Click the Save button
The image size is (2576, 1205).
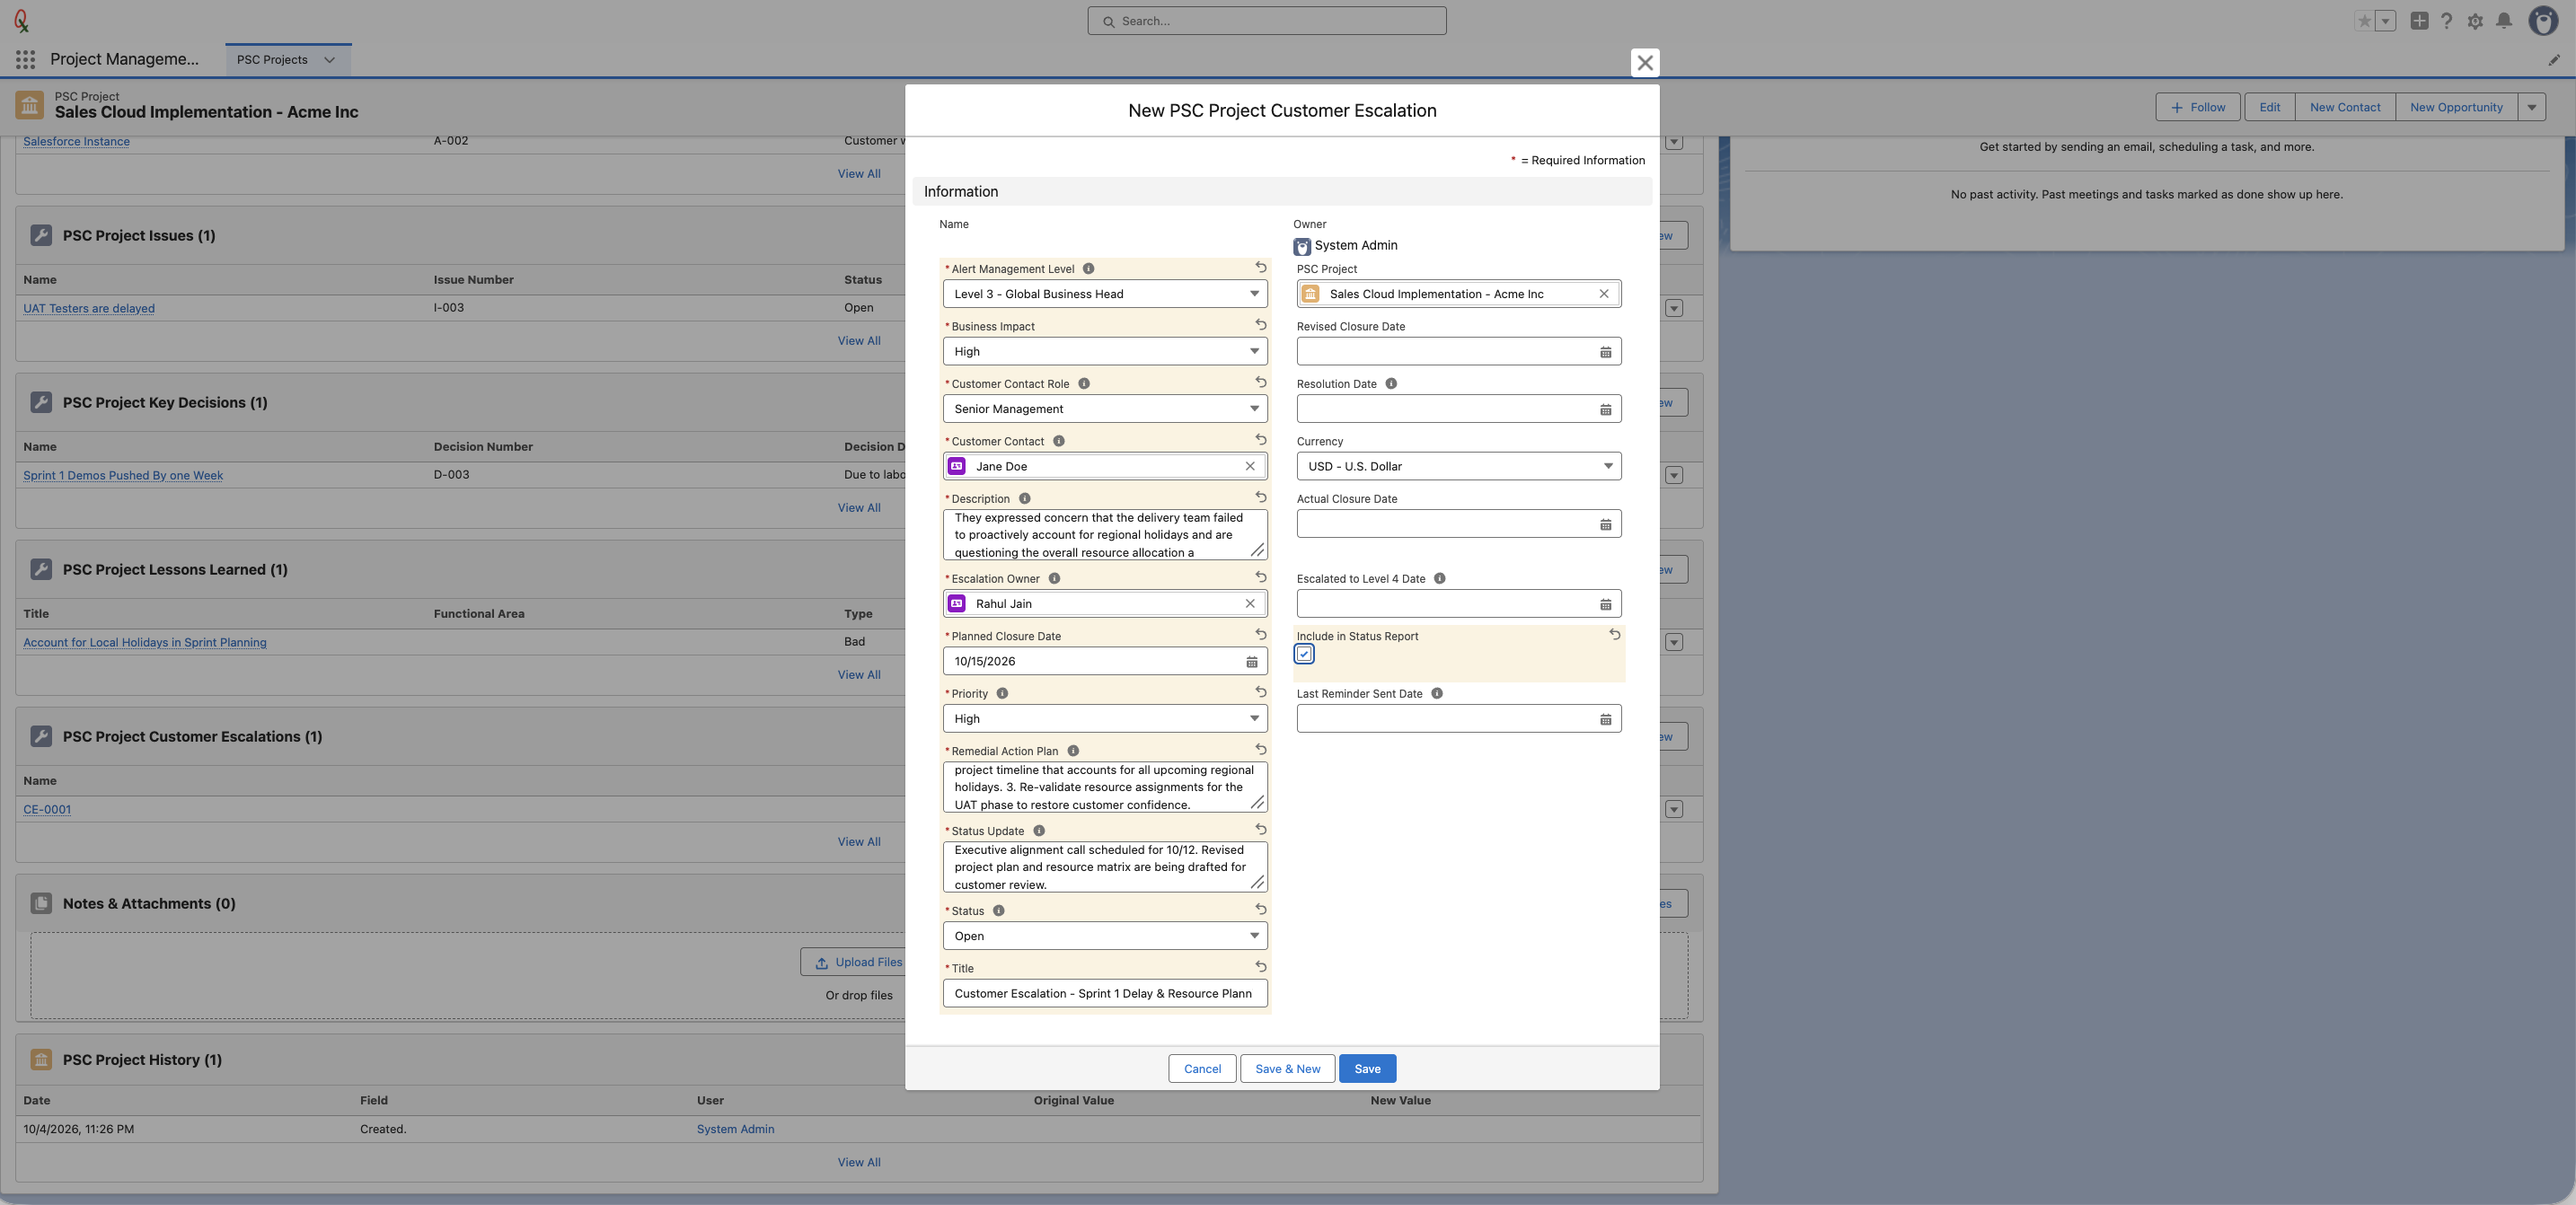coord(1367,1068)
